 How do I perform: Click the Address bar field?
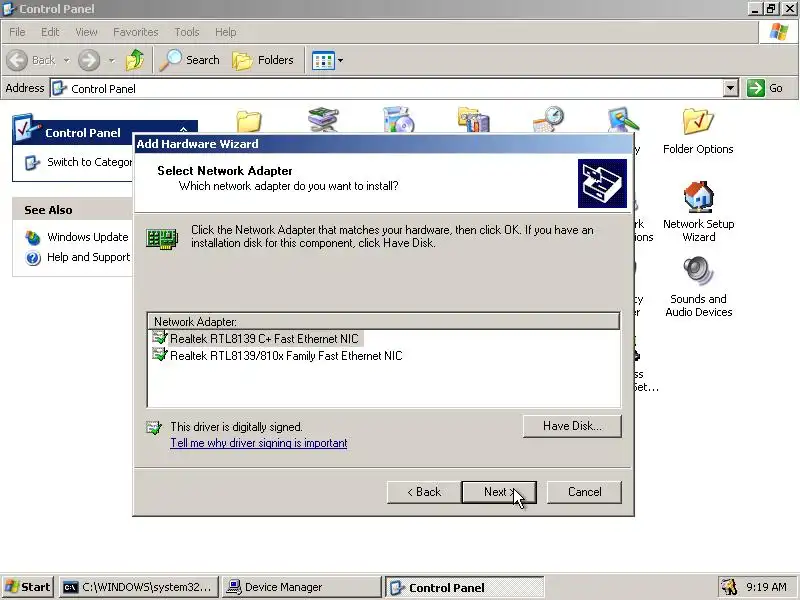tap(387, 89)
